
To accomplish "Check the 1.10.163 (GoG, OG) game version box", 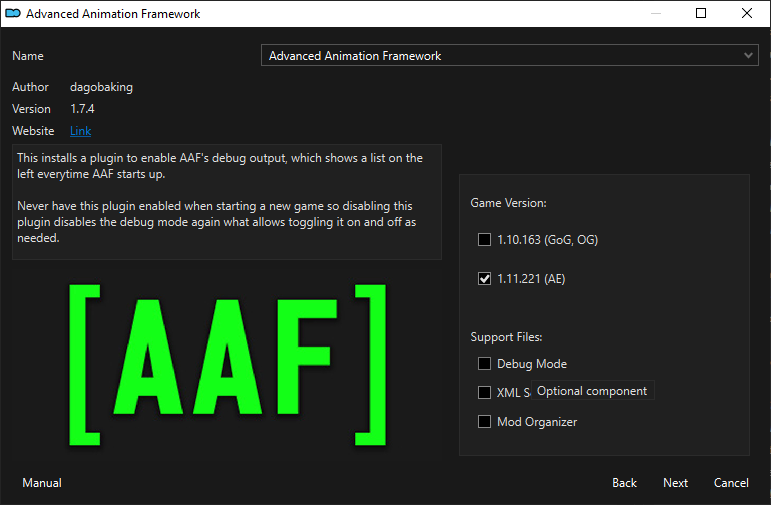I will [x=484, y=239].
